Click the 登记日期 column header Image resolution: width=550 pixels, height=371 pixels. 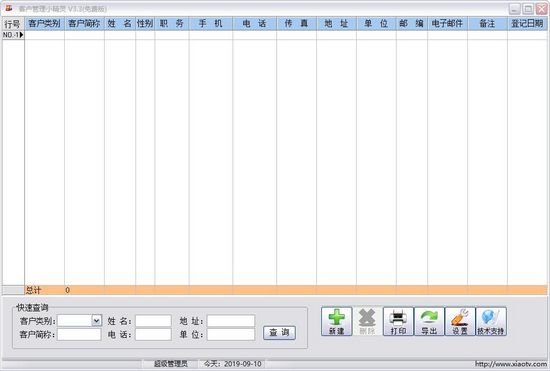pos(527,23)
